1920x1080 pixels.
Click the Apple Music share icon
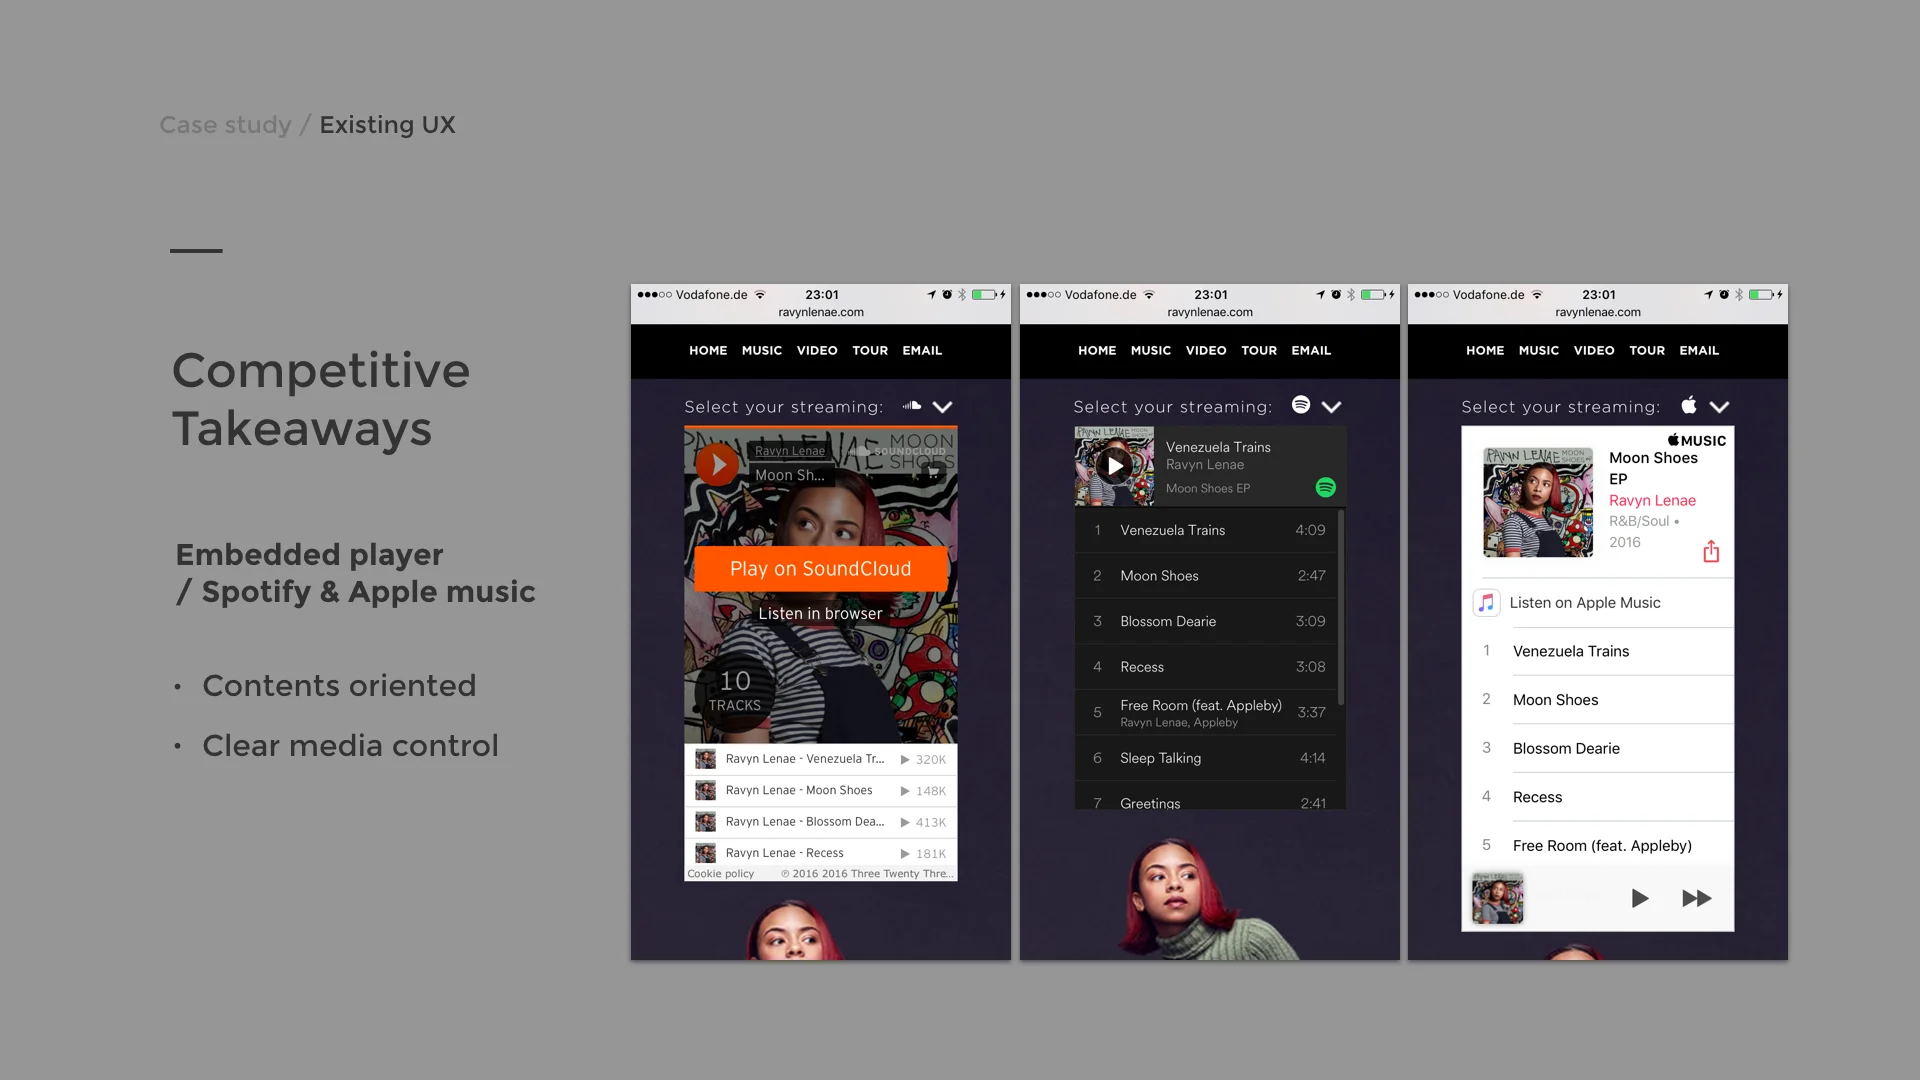pos(1711,551)
